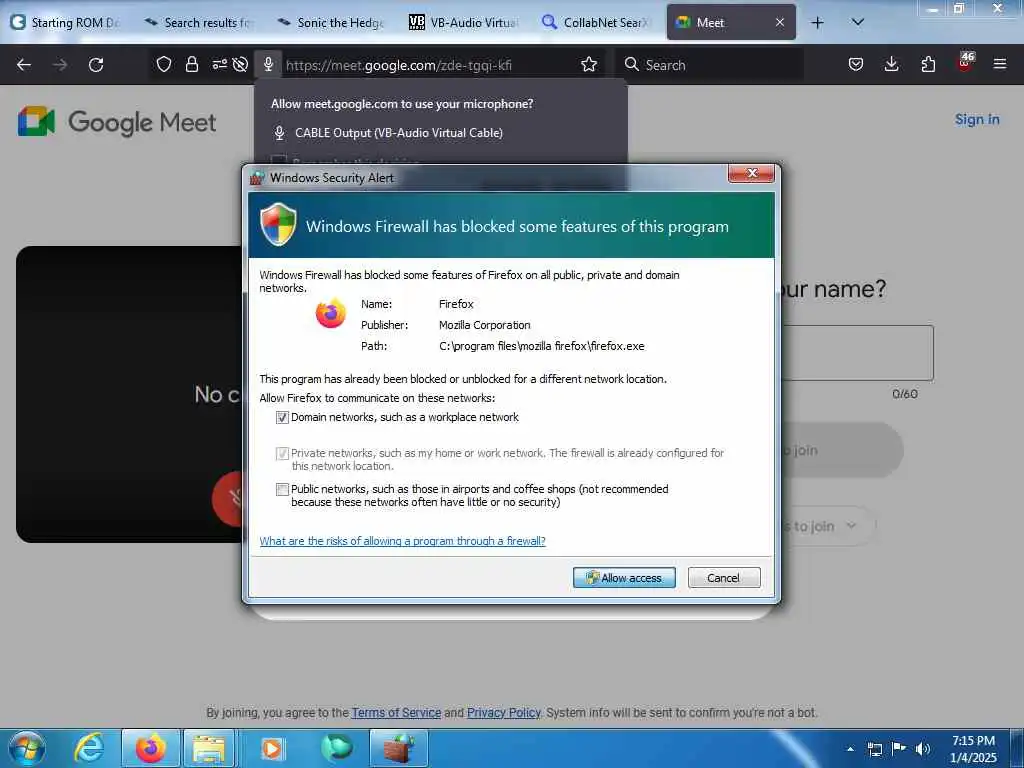Close the Windows Security Alert dialog

[x=751, y=173]
